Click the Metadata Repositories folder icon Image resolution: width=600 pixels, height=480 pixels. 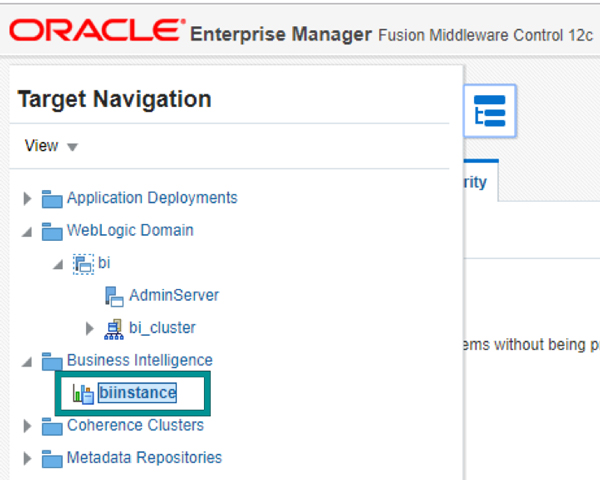52,459
